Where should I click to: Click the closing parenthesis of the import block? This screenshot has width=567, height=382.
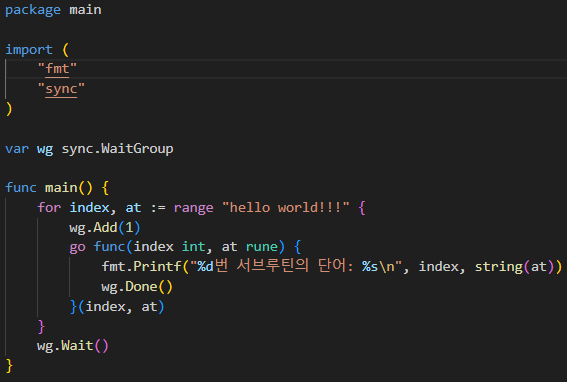(9, 109)
